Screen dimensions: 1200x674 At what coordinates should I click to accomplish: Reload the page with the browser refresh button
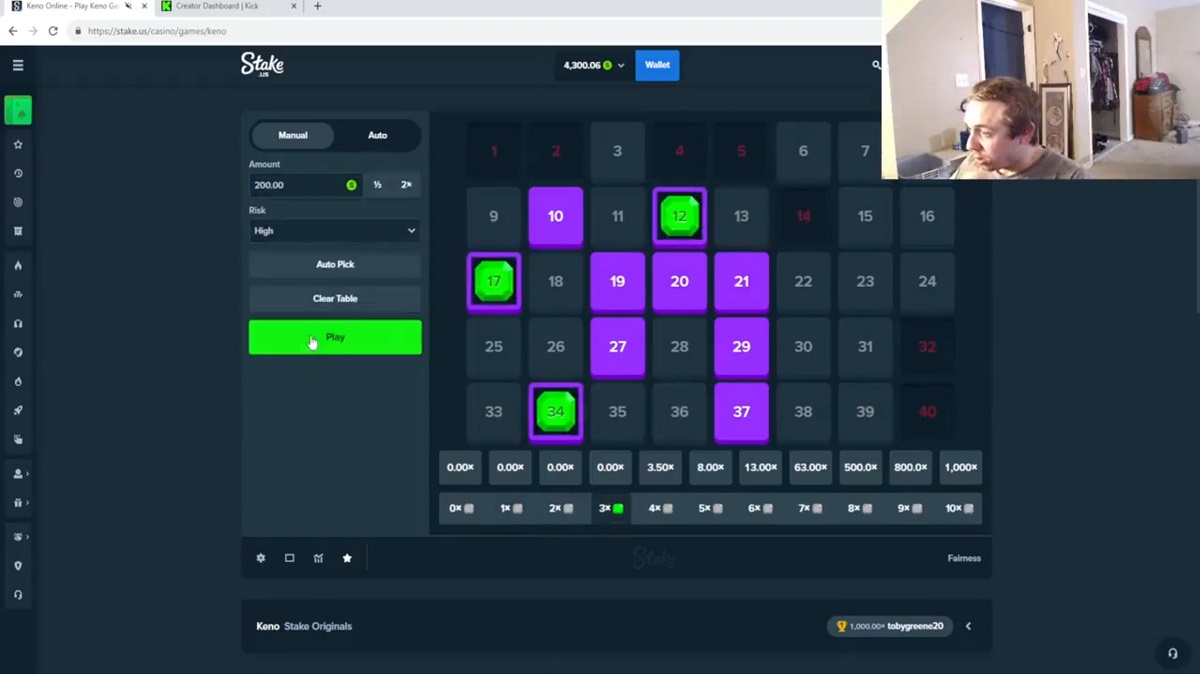[x=53, y=31]
